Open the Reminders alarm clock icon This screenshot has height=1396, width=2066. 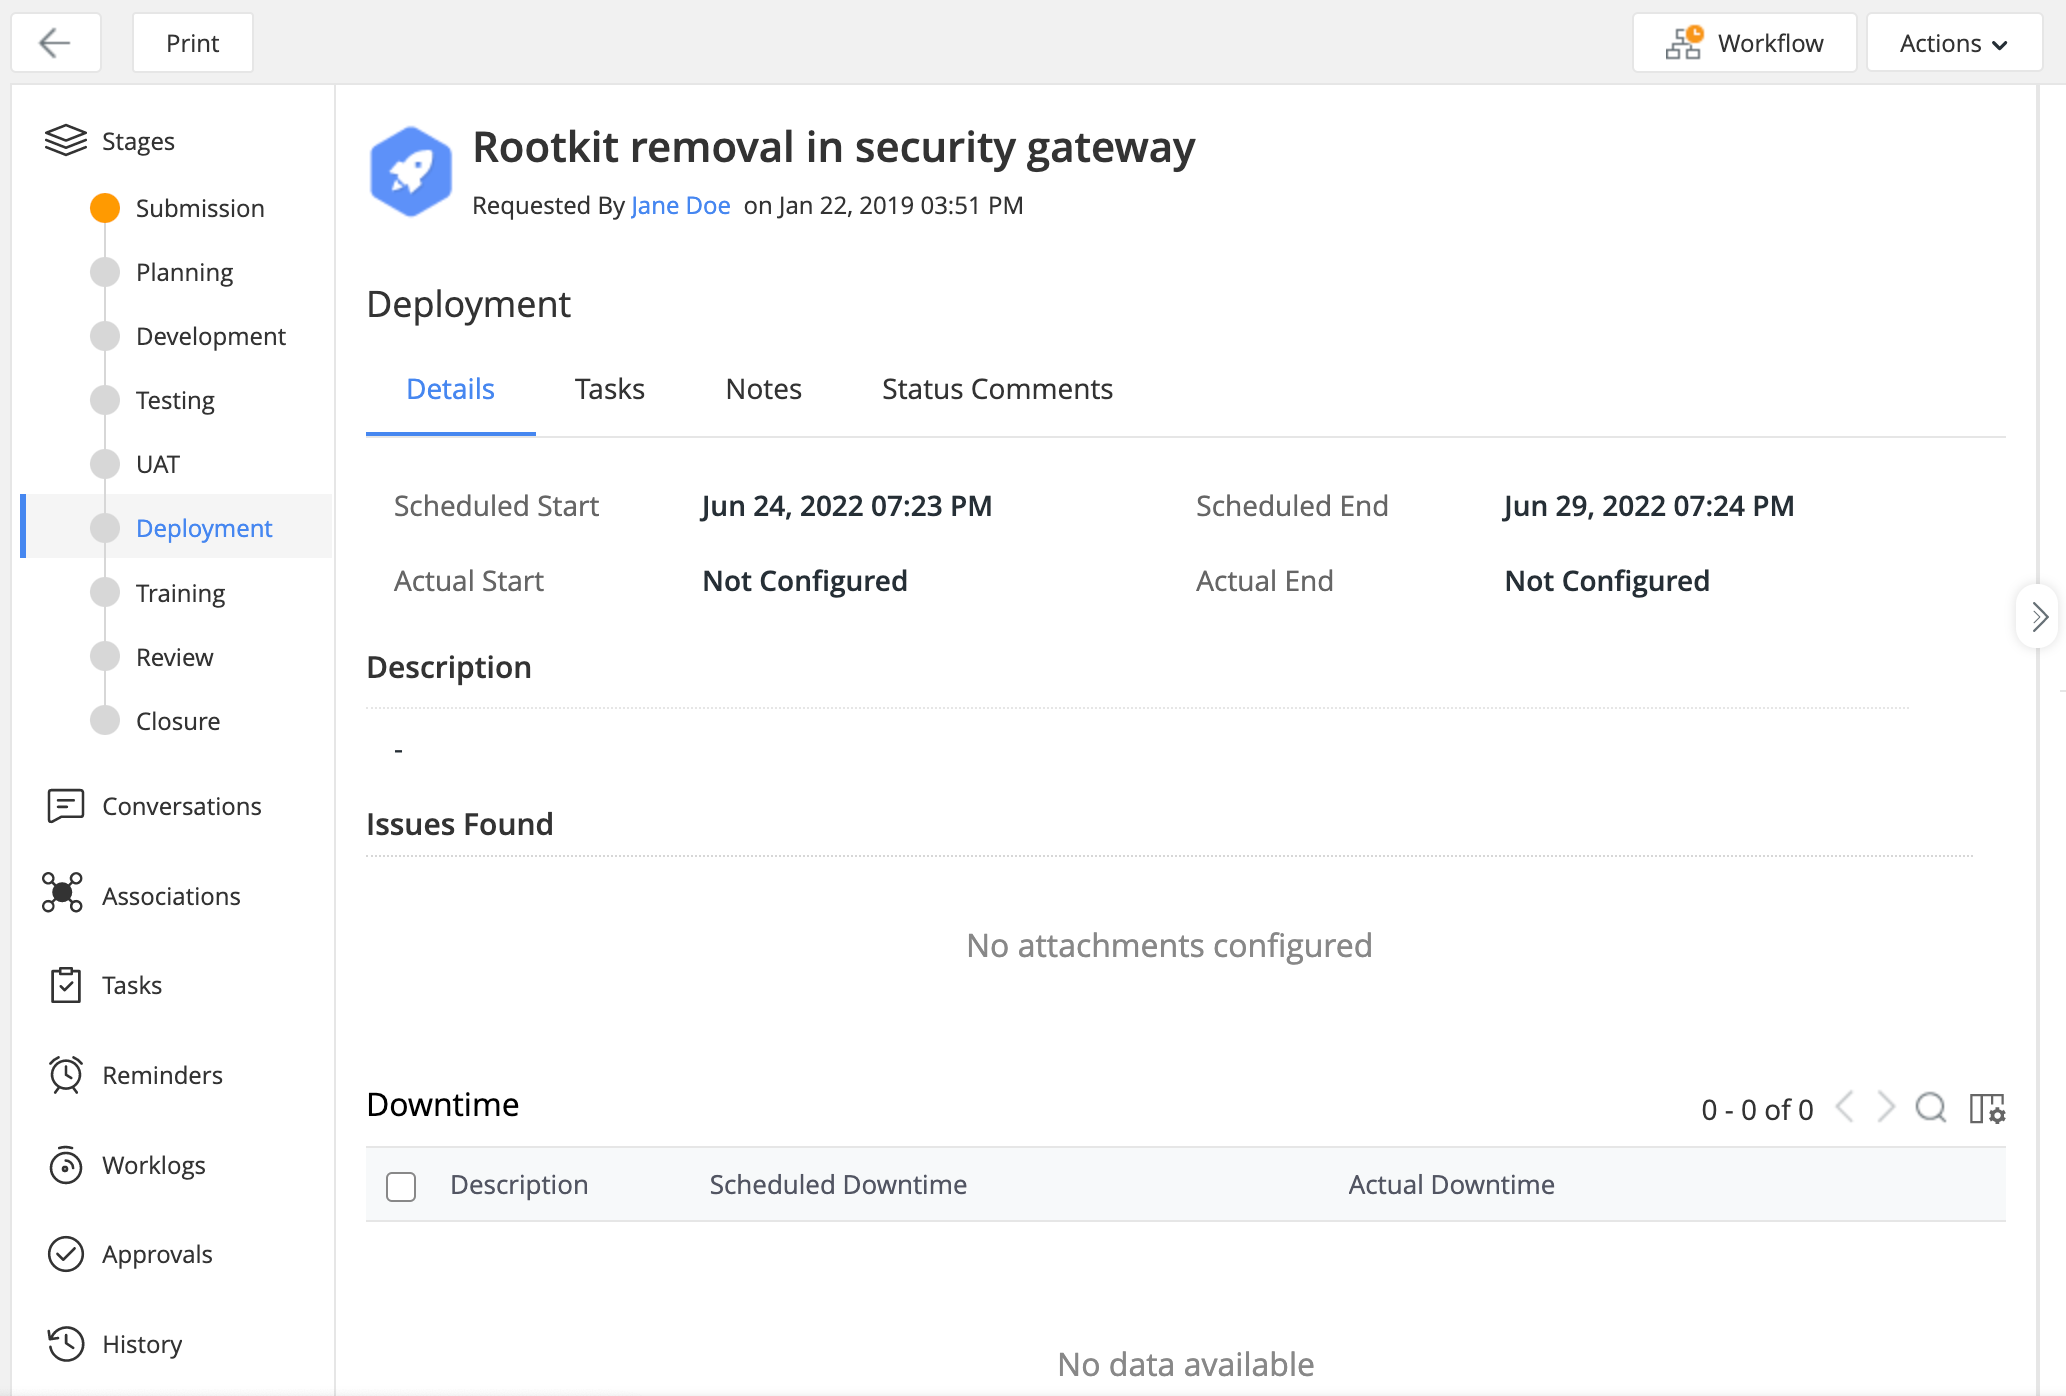pos(65,1075)
